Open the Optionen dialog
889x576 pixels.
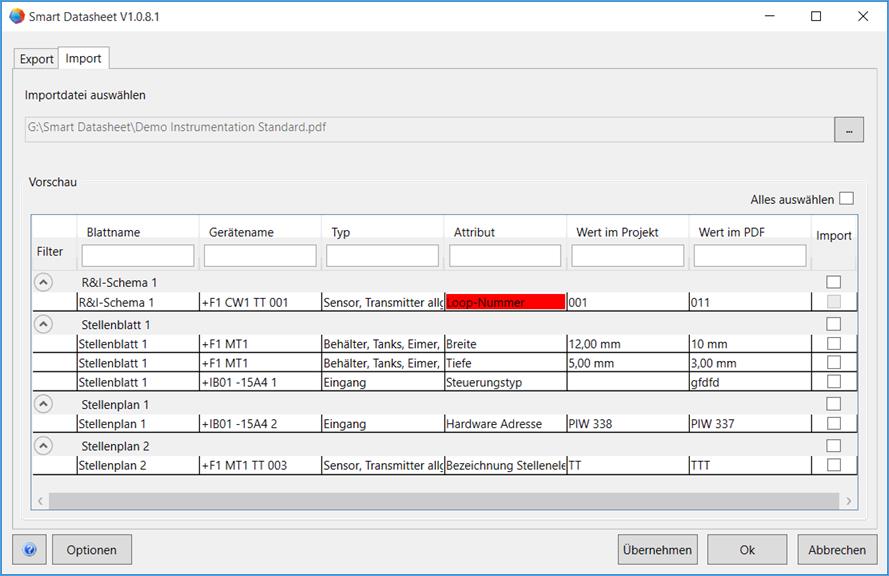92,549
